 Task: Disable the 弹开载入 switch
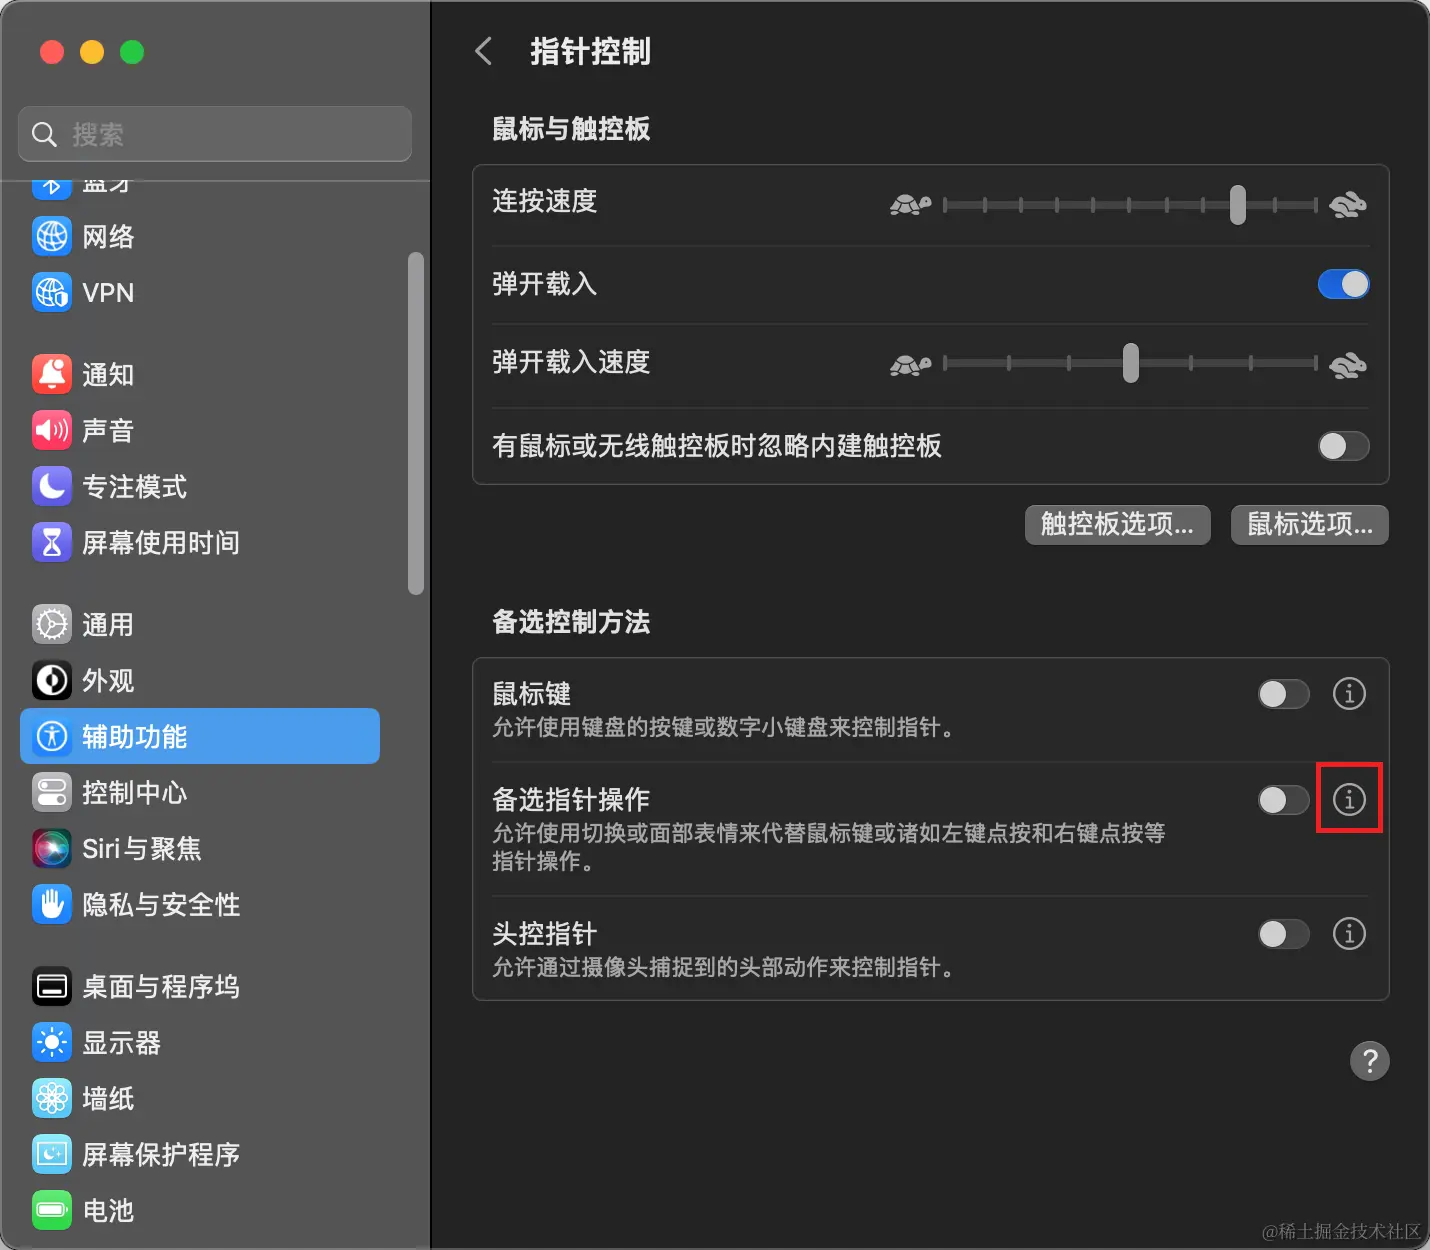pyautogui.click(x=1343, y=284)
